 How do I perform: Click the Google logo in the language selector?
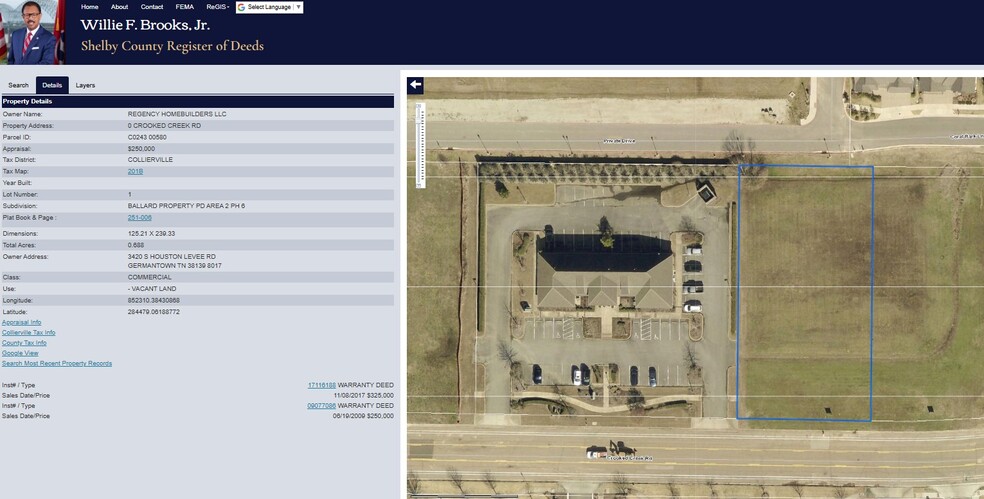241,7
